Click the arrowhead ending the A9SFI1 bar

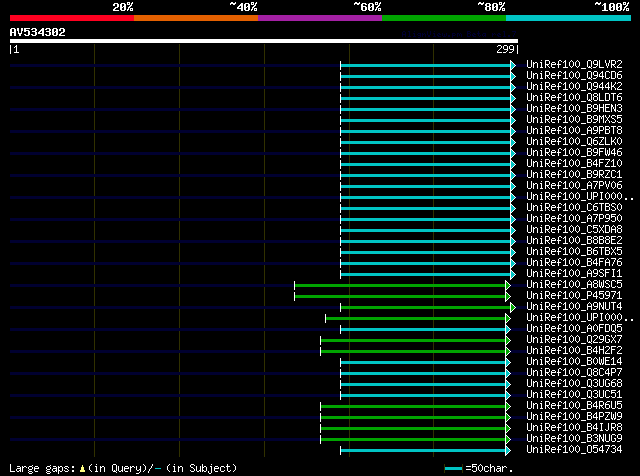(x=513, y=274)
